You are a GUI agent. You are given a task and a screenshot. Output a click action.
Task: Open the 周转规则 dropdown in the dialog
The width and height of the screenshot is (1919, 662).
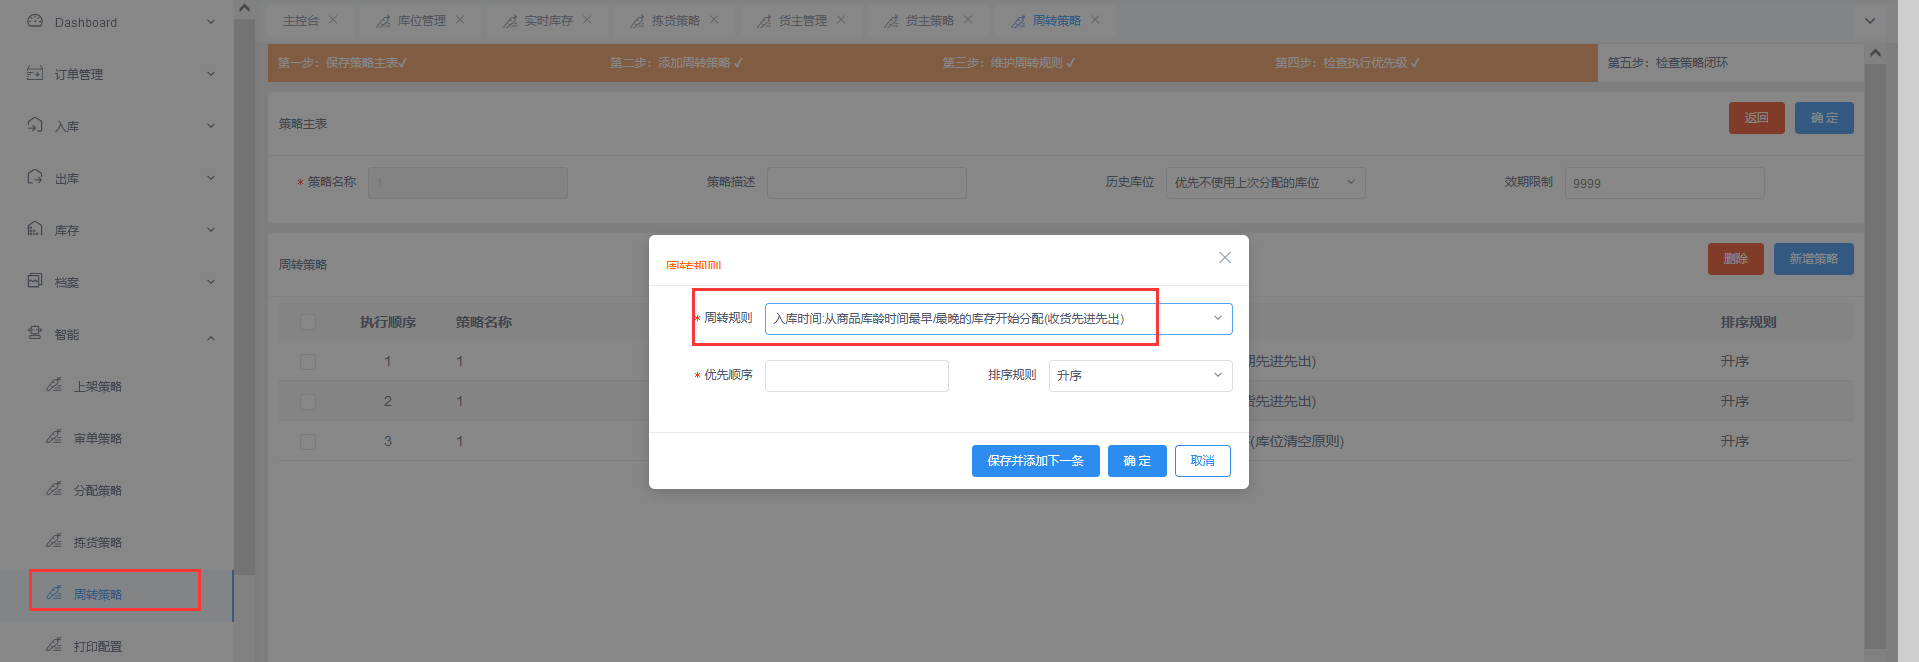click(x=998, y=319)
